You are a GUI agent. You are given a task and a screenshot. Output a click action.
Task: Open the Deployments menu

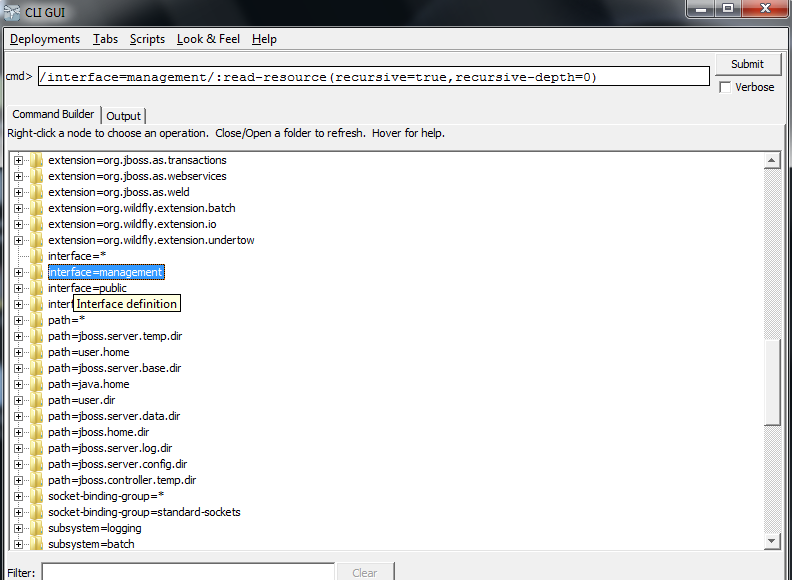coord(45,39)
